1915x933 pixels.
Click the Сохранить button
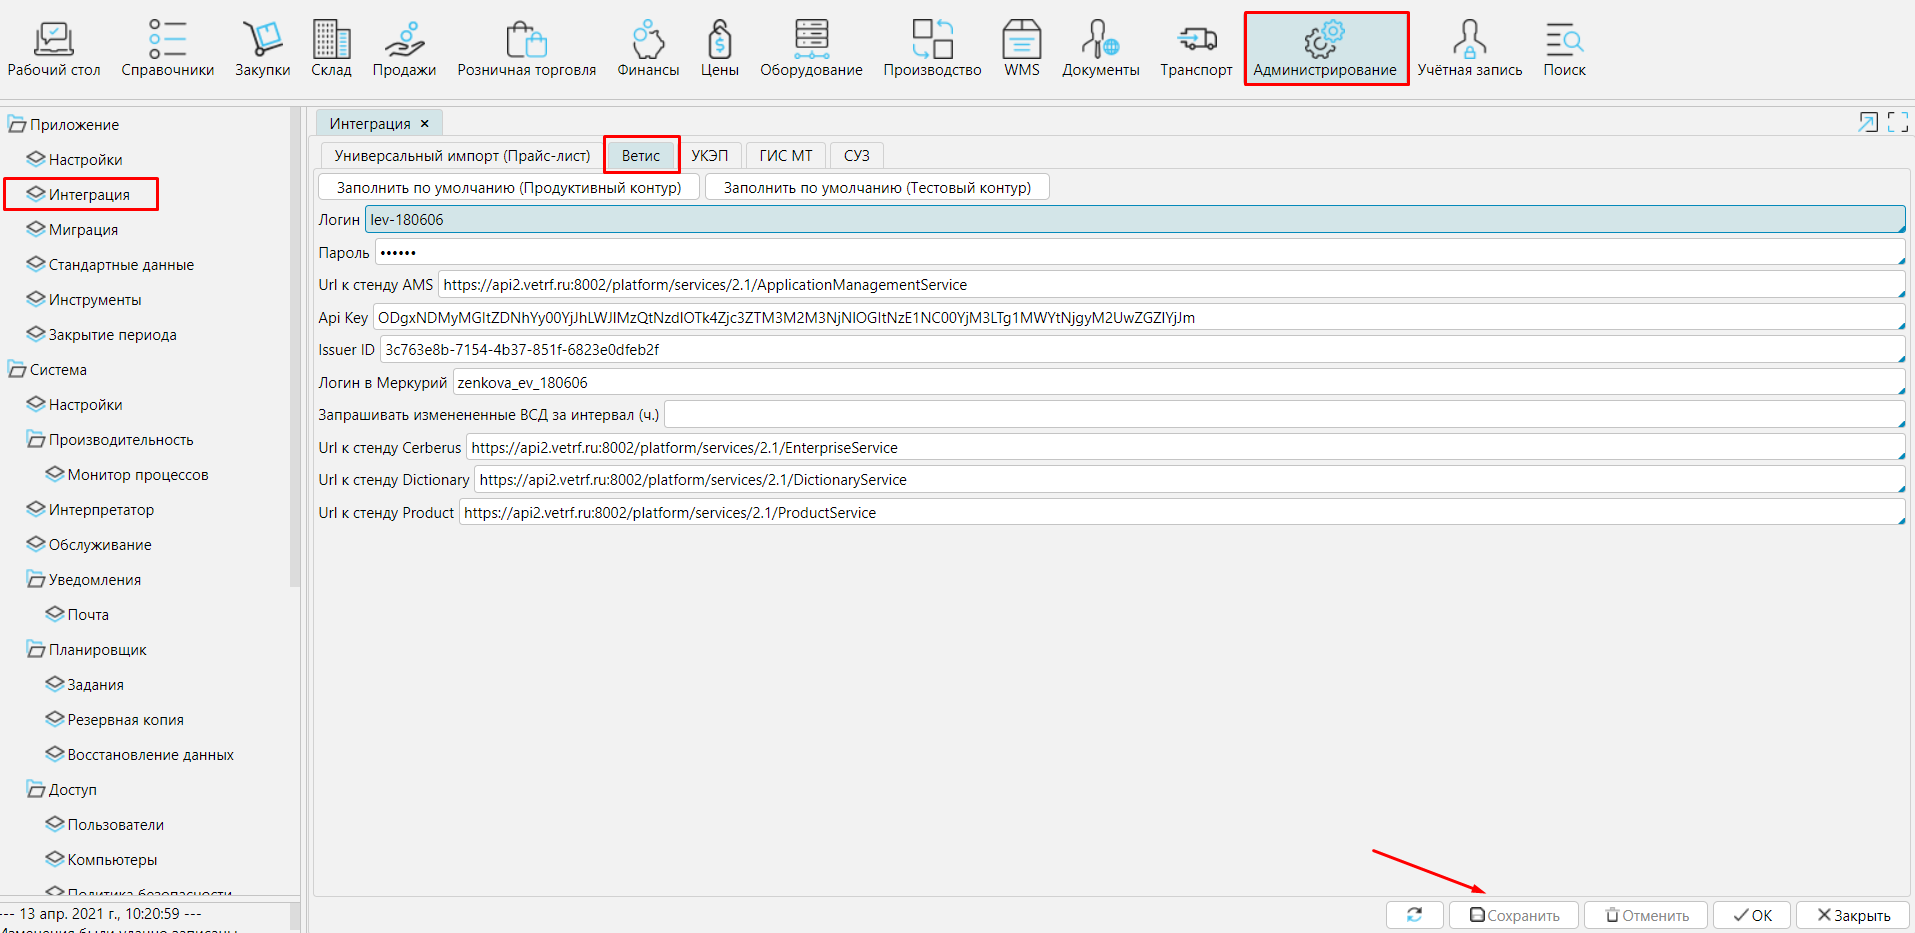point(1514,915)
